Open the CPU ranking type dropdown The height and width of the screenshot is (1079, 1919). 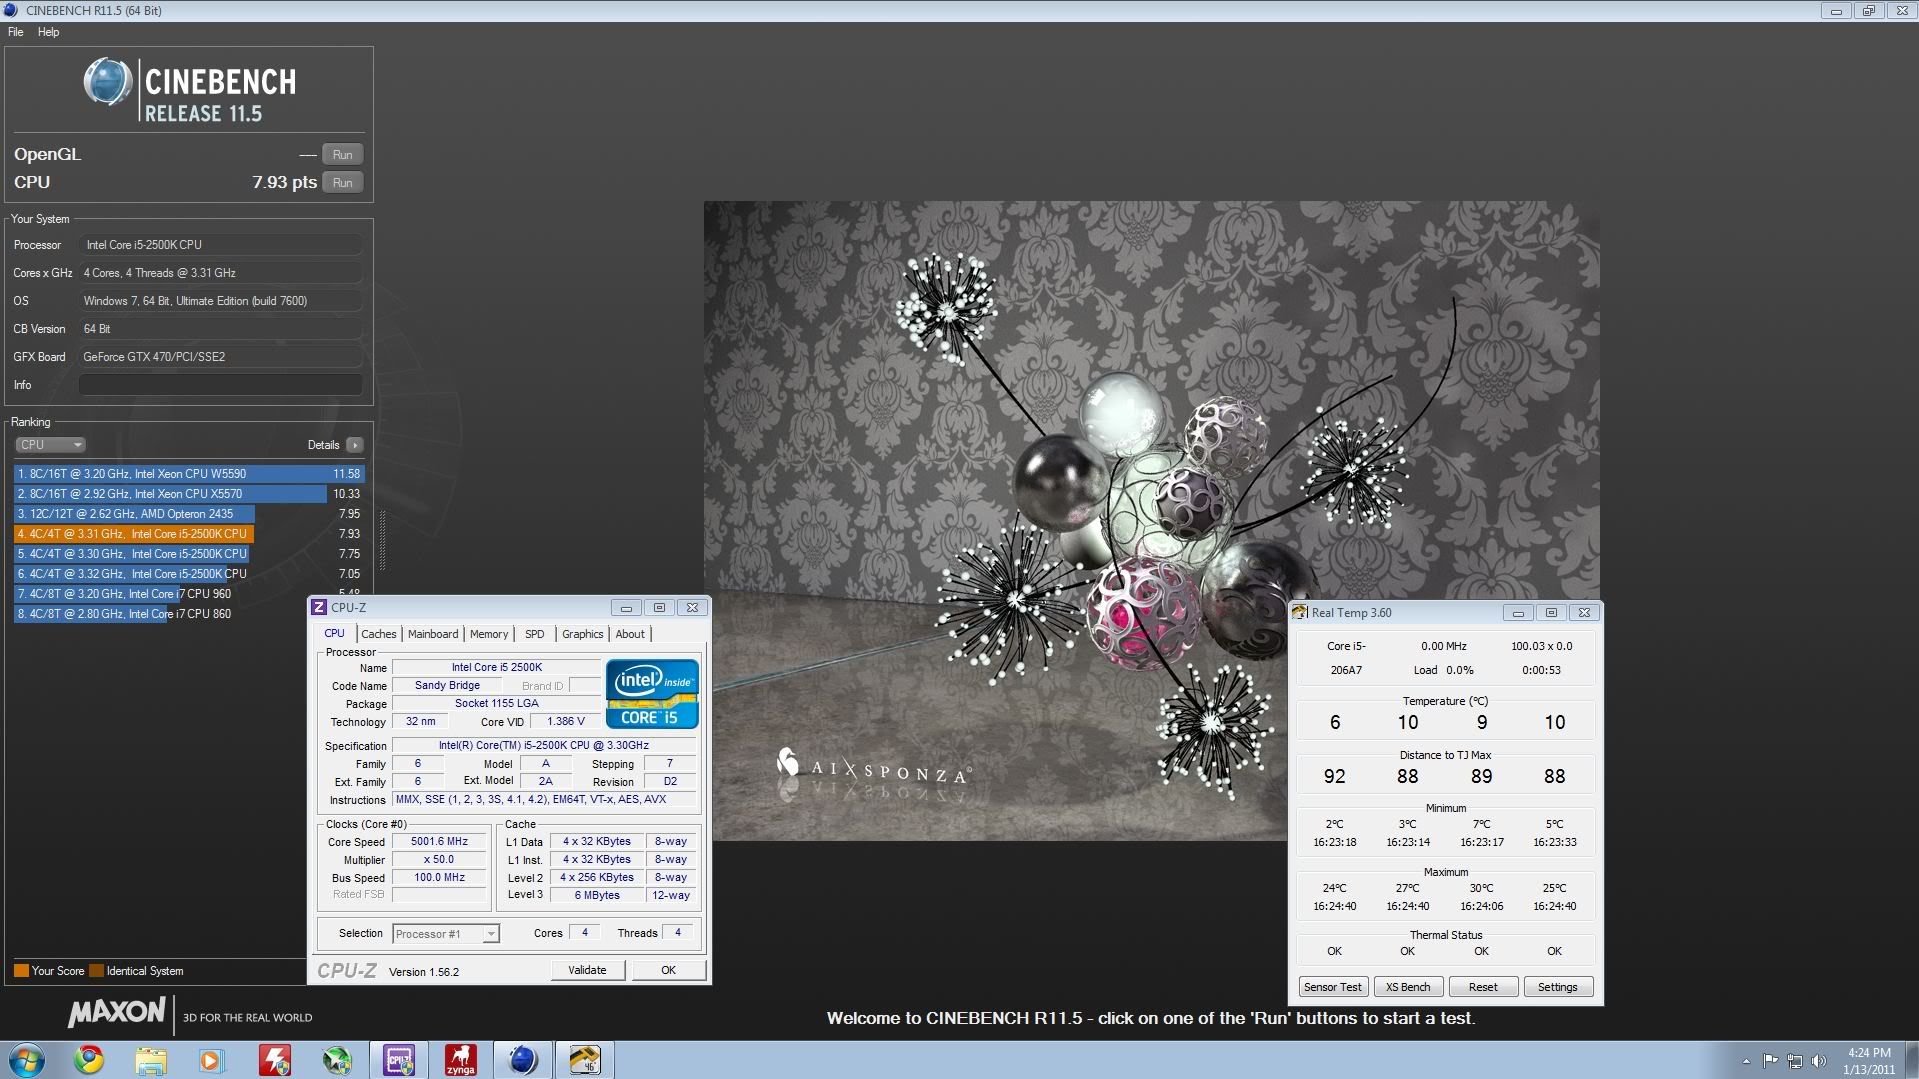(x=50, y=445)
